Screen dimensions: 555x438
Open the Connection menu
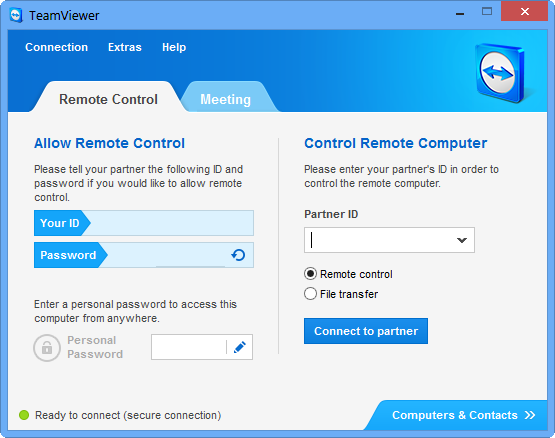coord(57,47)
